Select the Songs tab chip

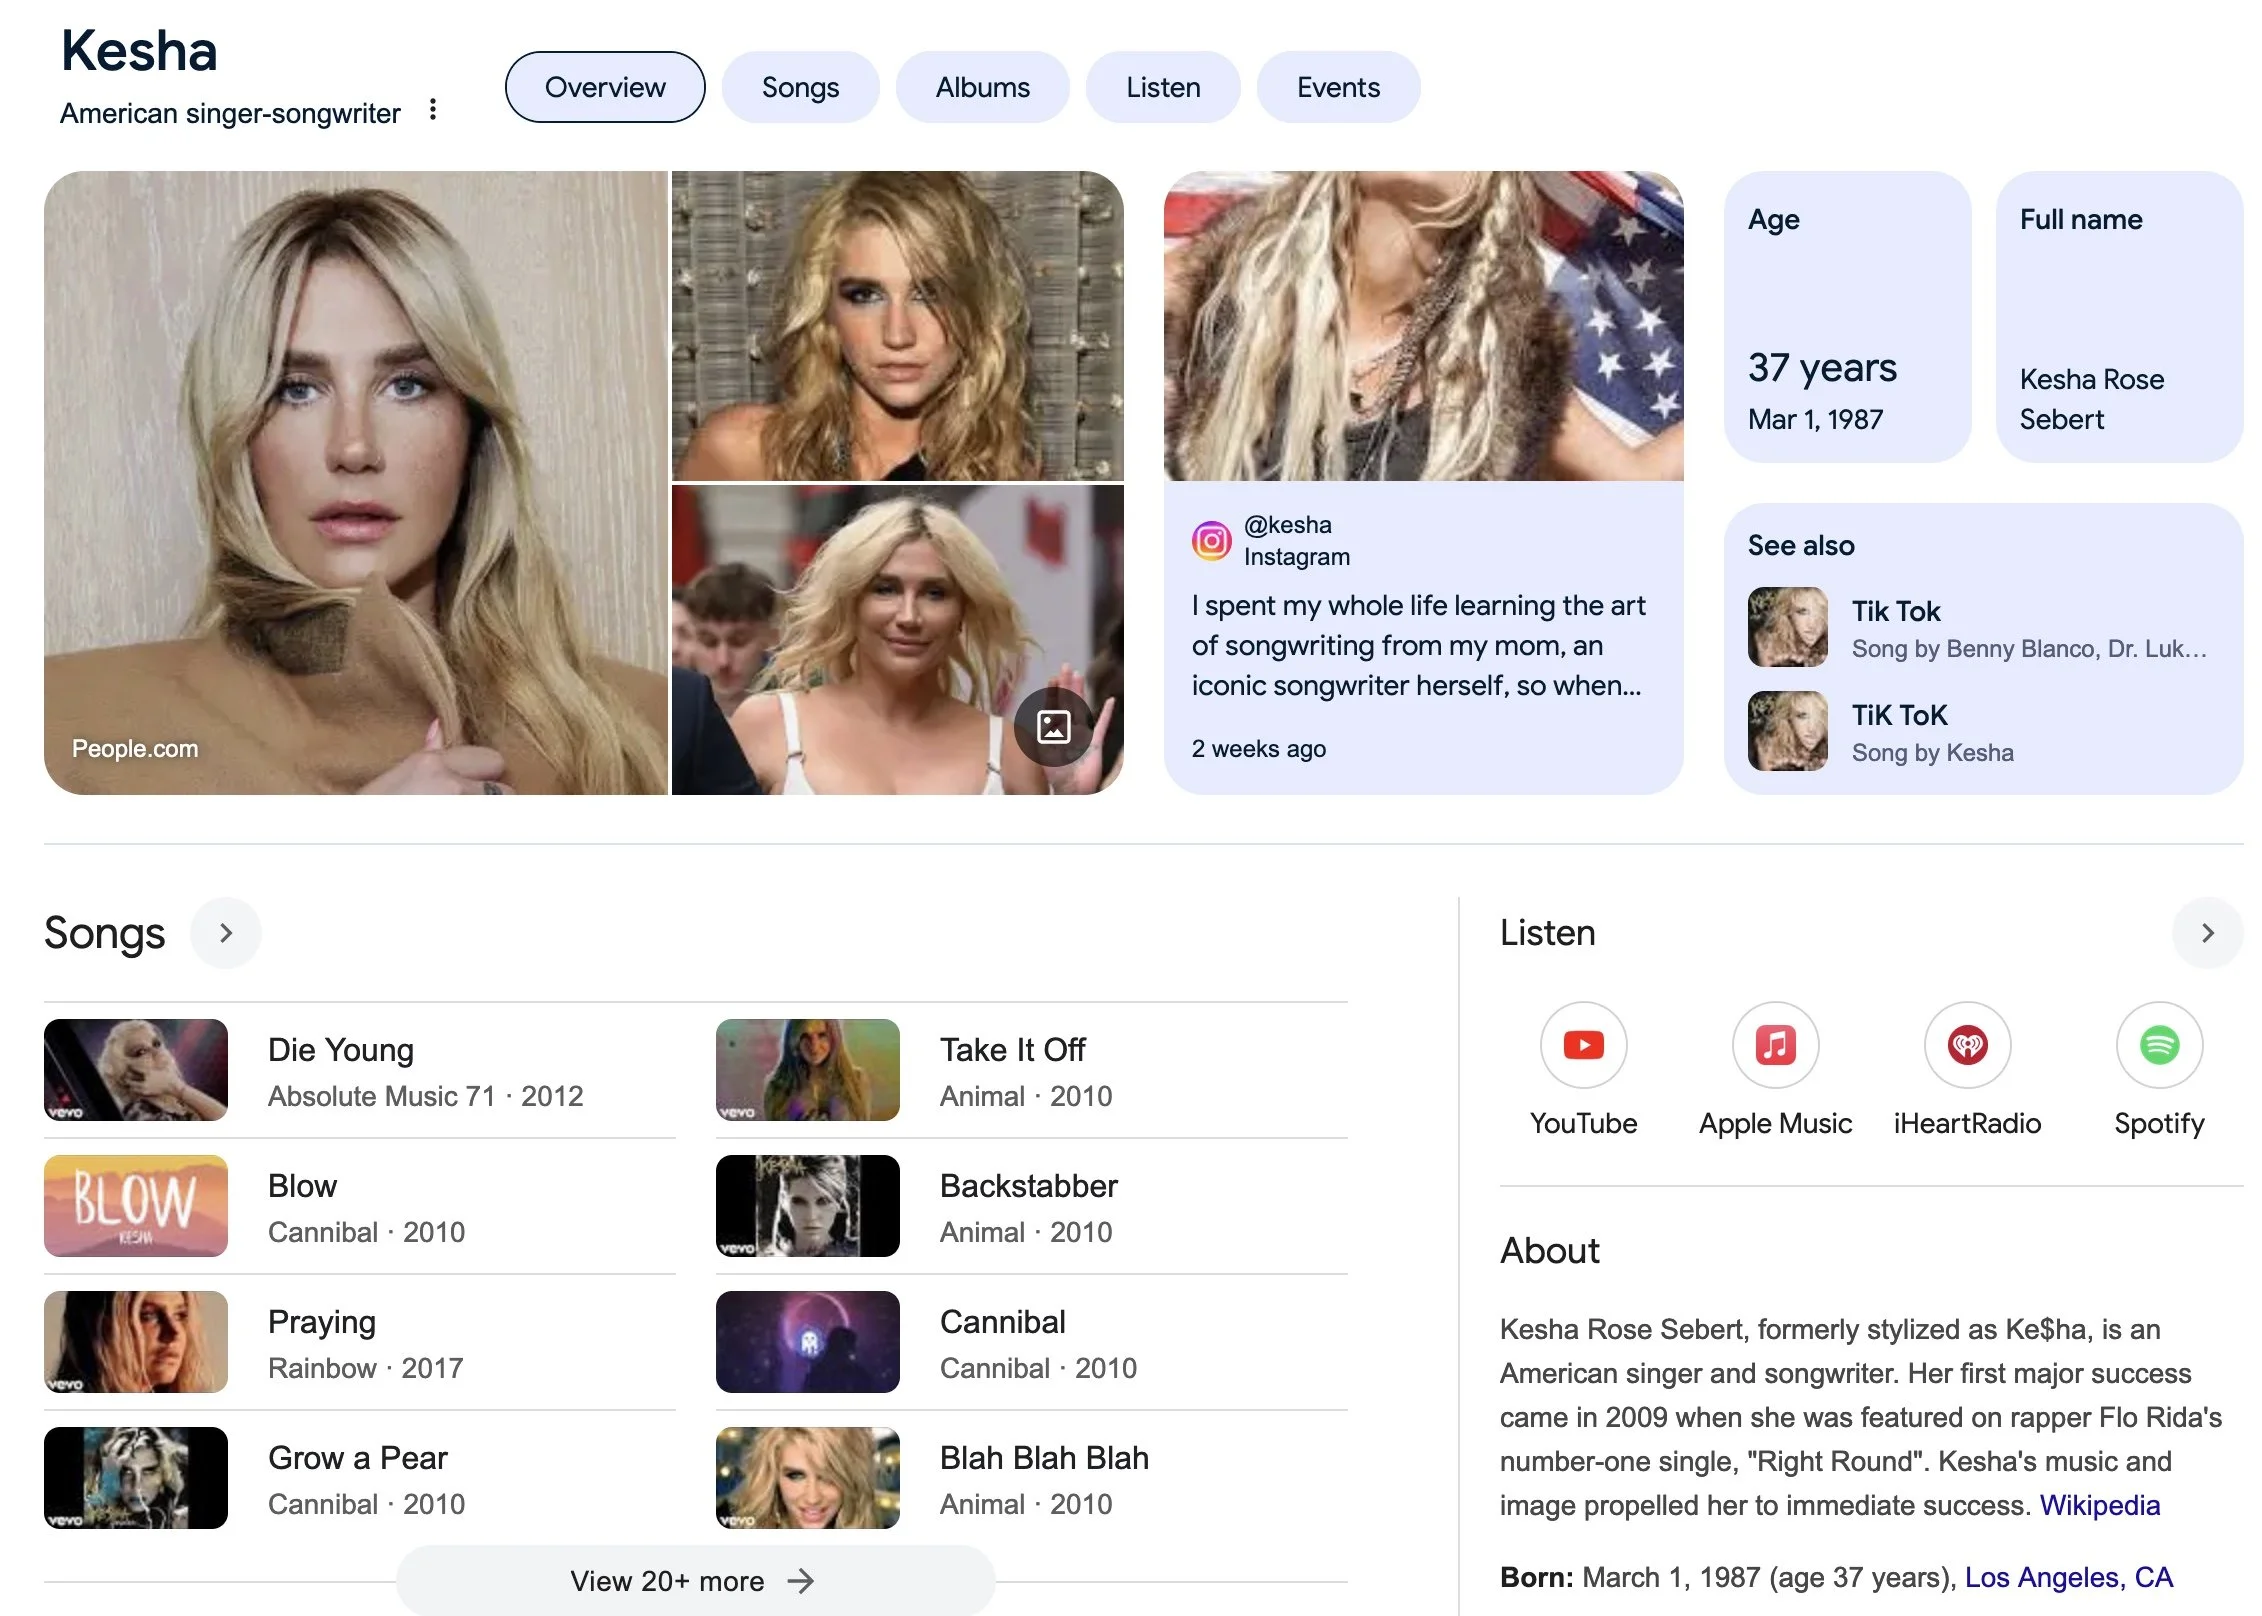(x=800, y=87)
